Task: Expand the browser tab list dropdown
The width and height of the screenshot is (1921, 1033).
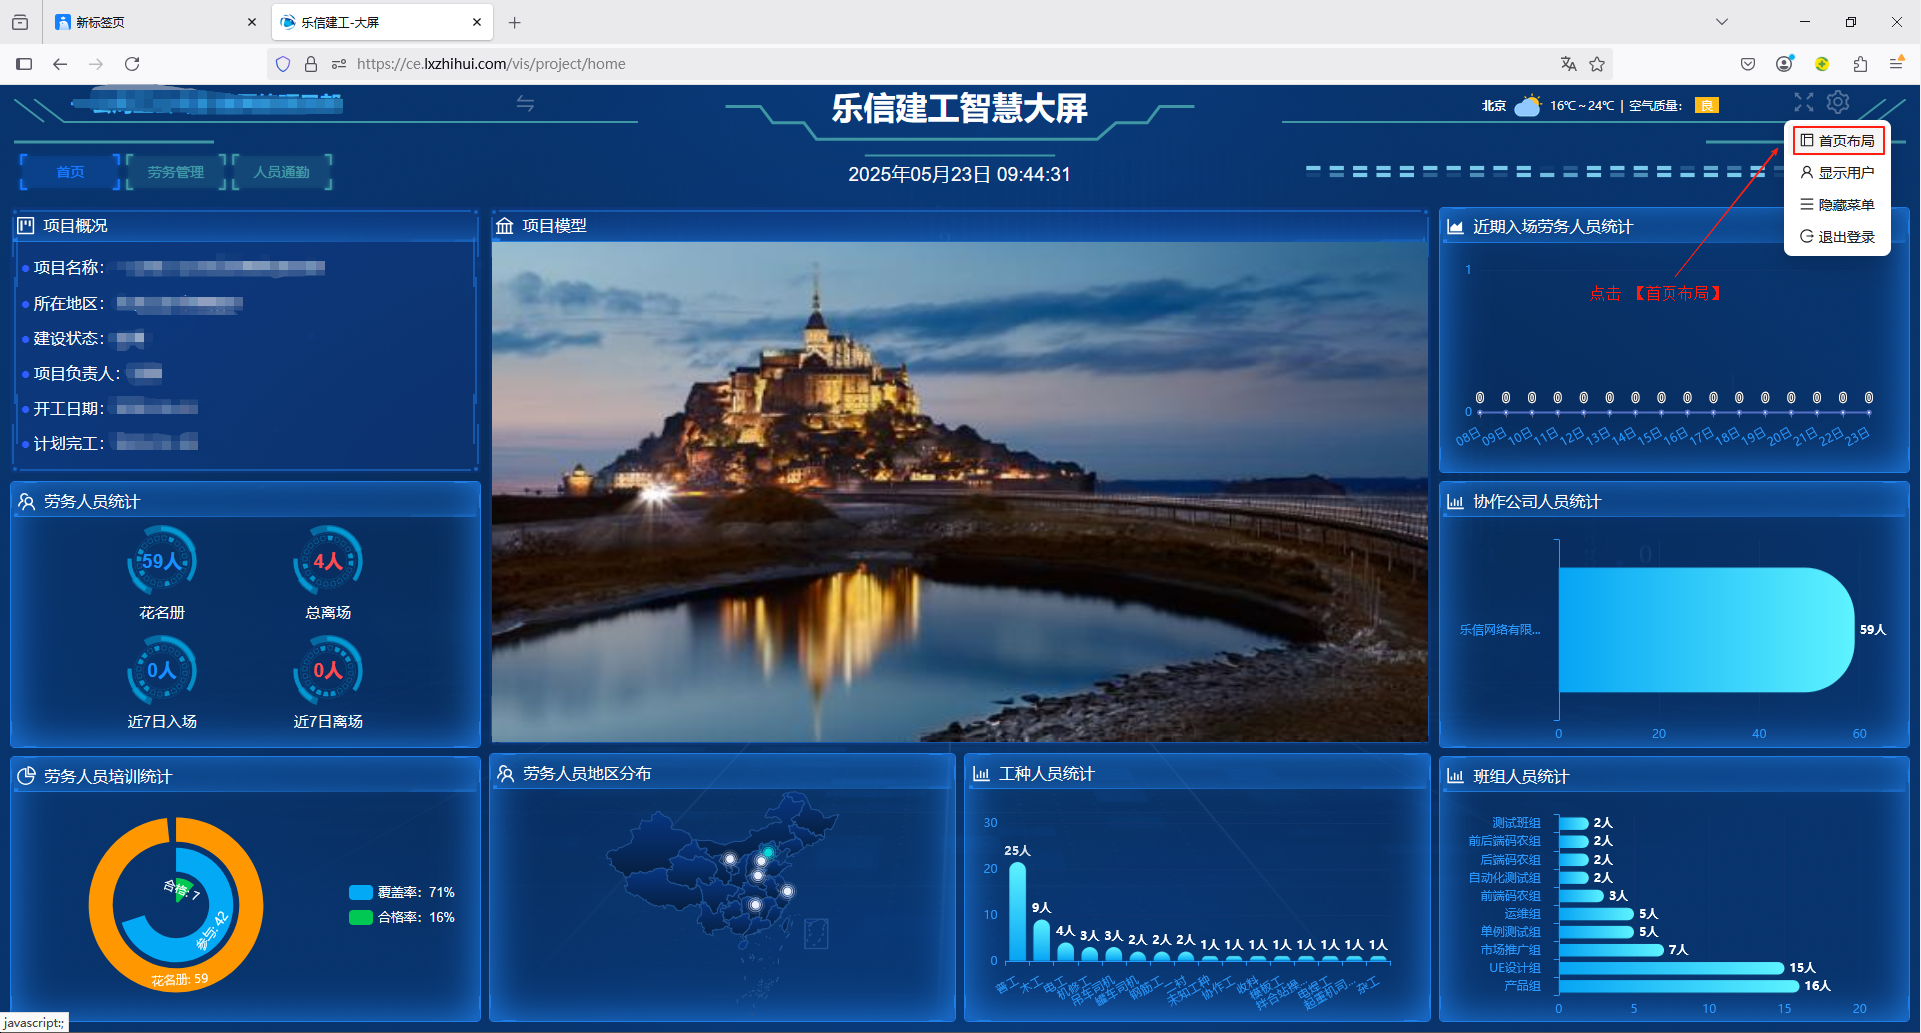Action: point(1722,22)
